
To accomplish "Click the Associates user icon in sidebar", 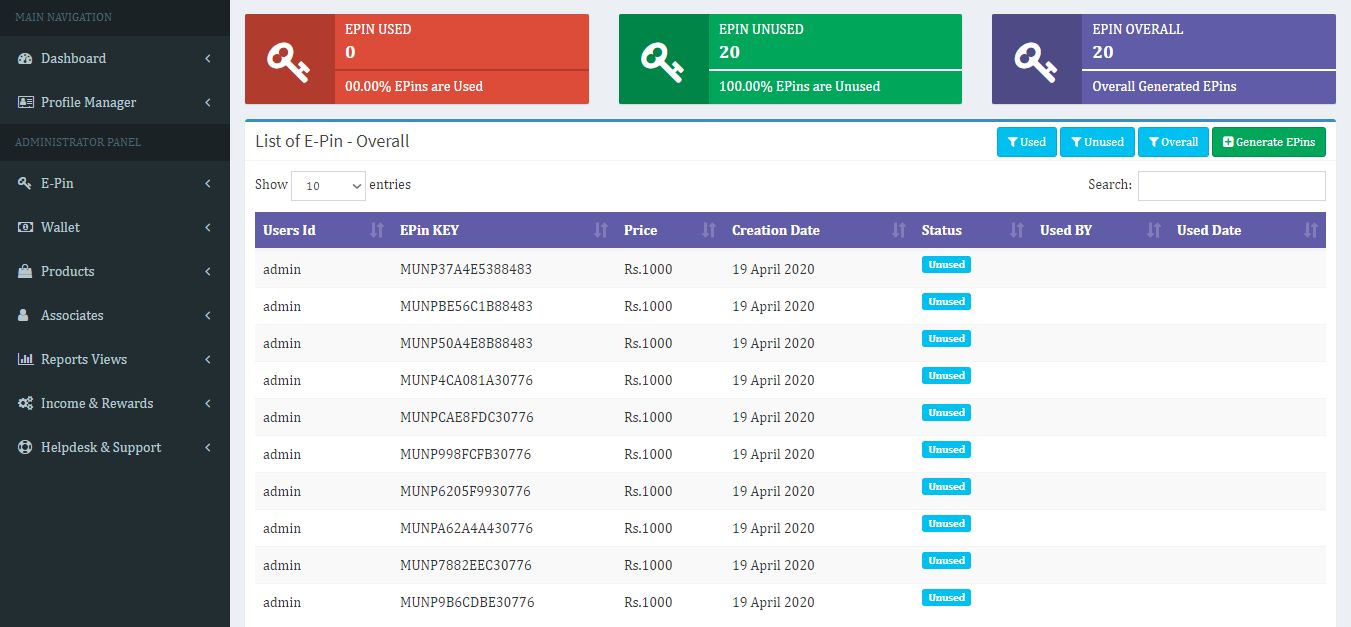I will (x=24, y=316).
